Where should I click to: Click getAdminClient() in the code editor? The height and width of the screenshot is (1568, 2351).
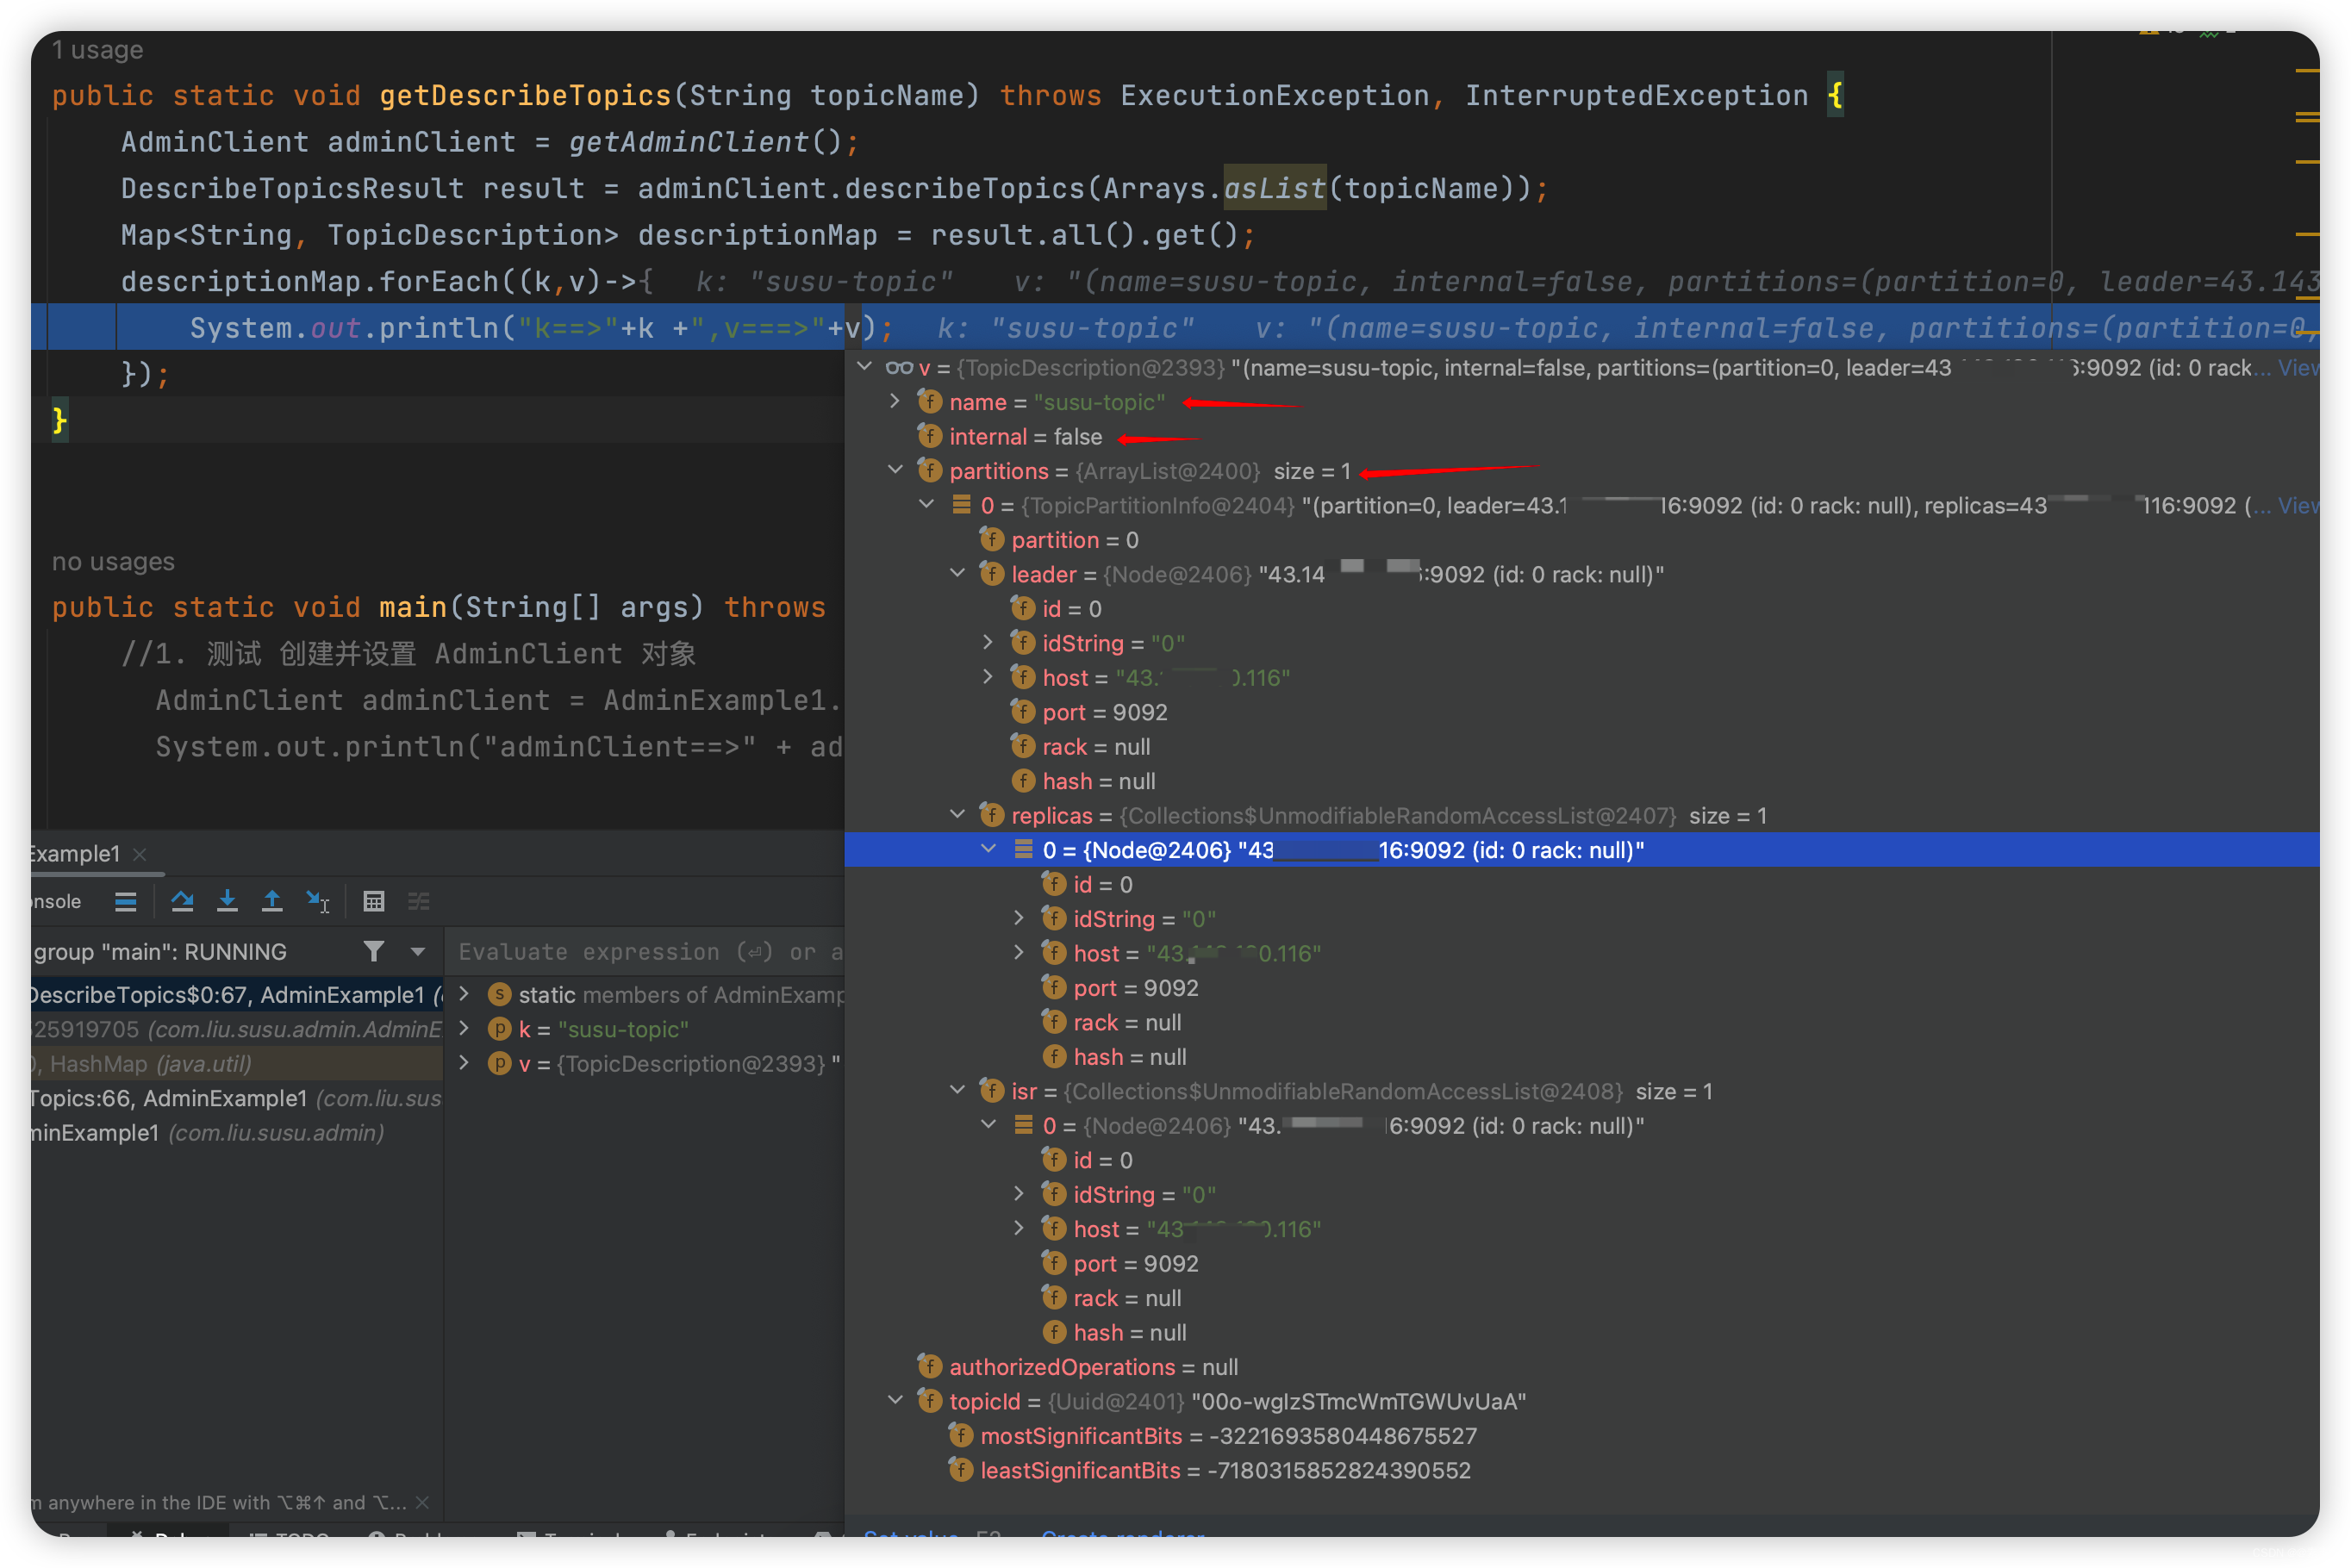pos(705,142)
